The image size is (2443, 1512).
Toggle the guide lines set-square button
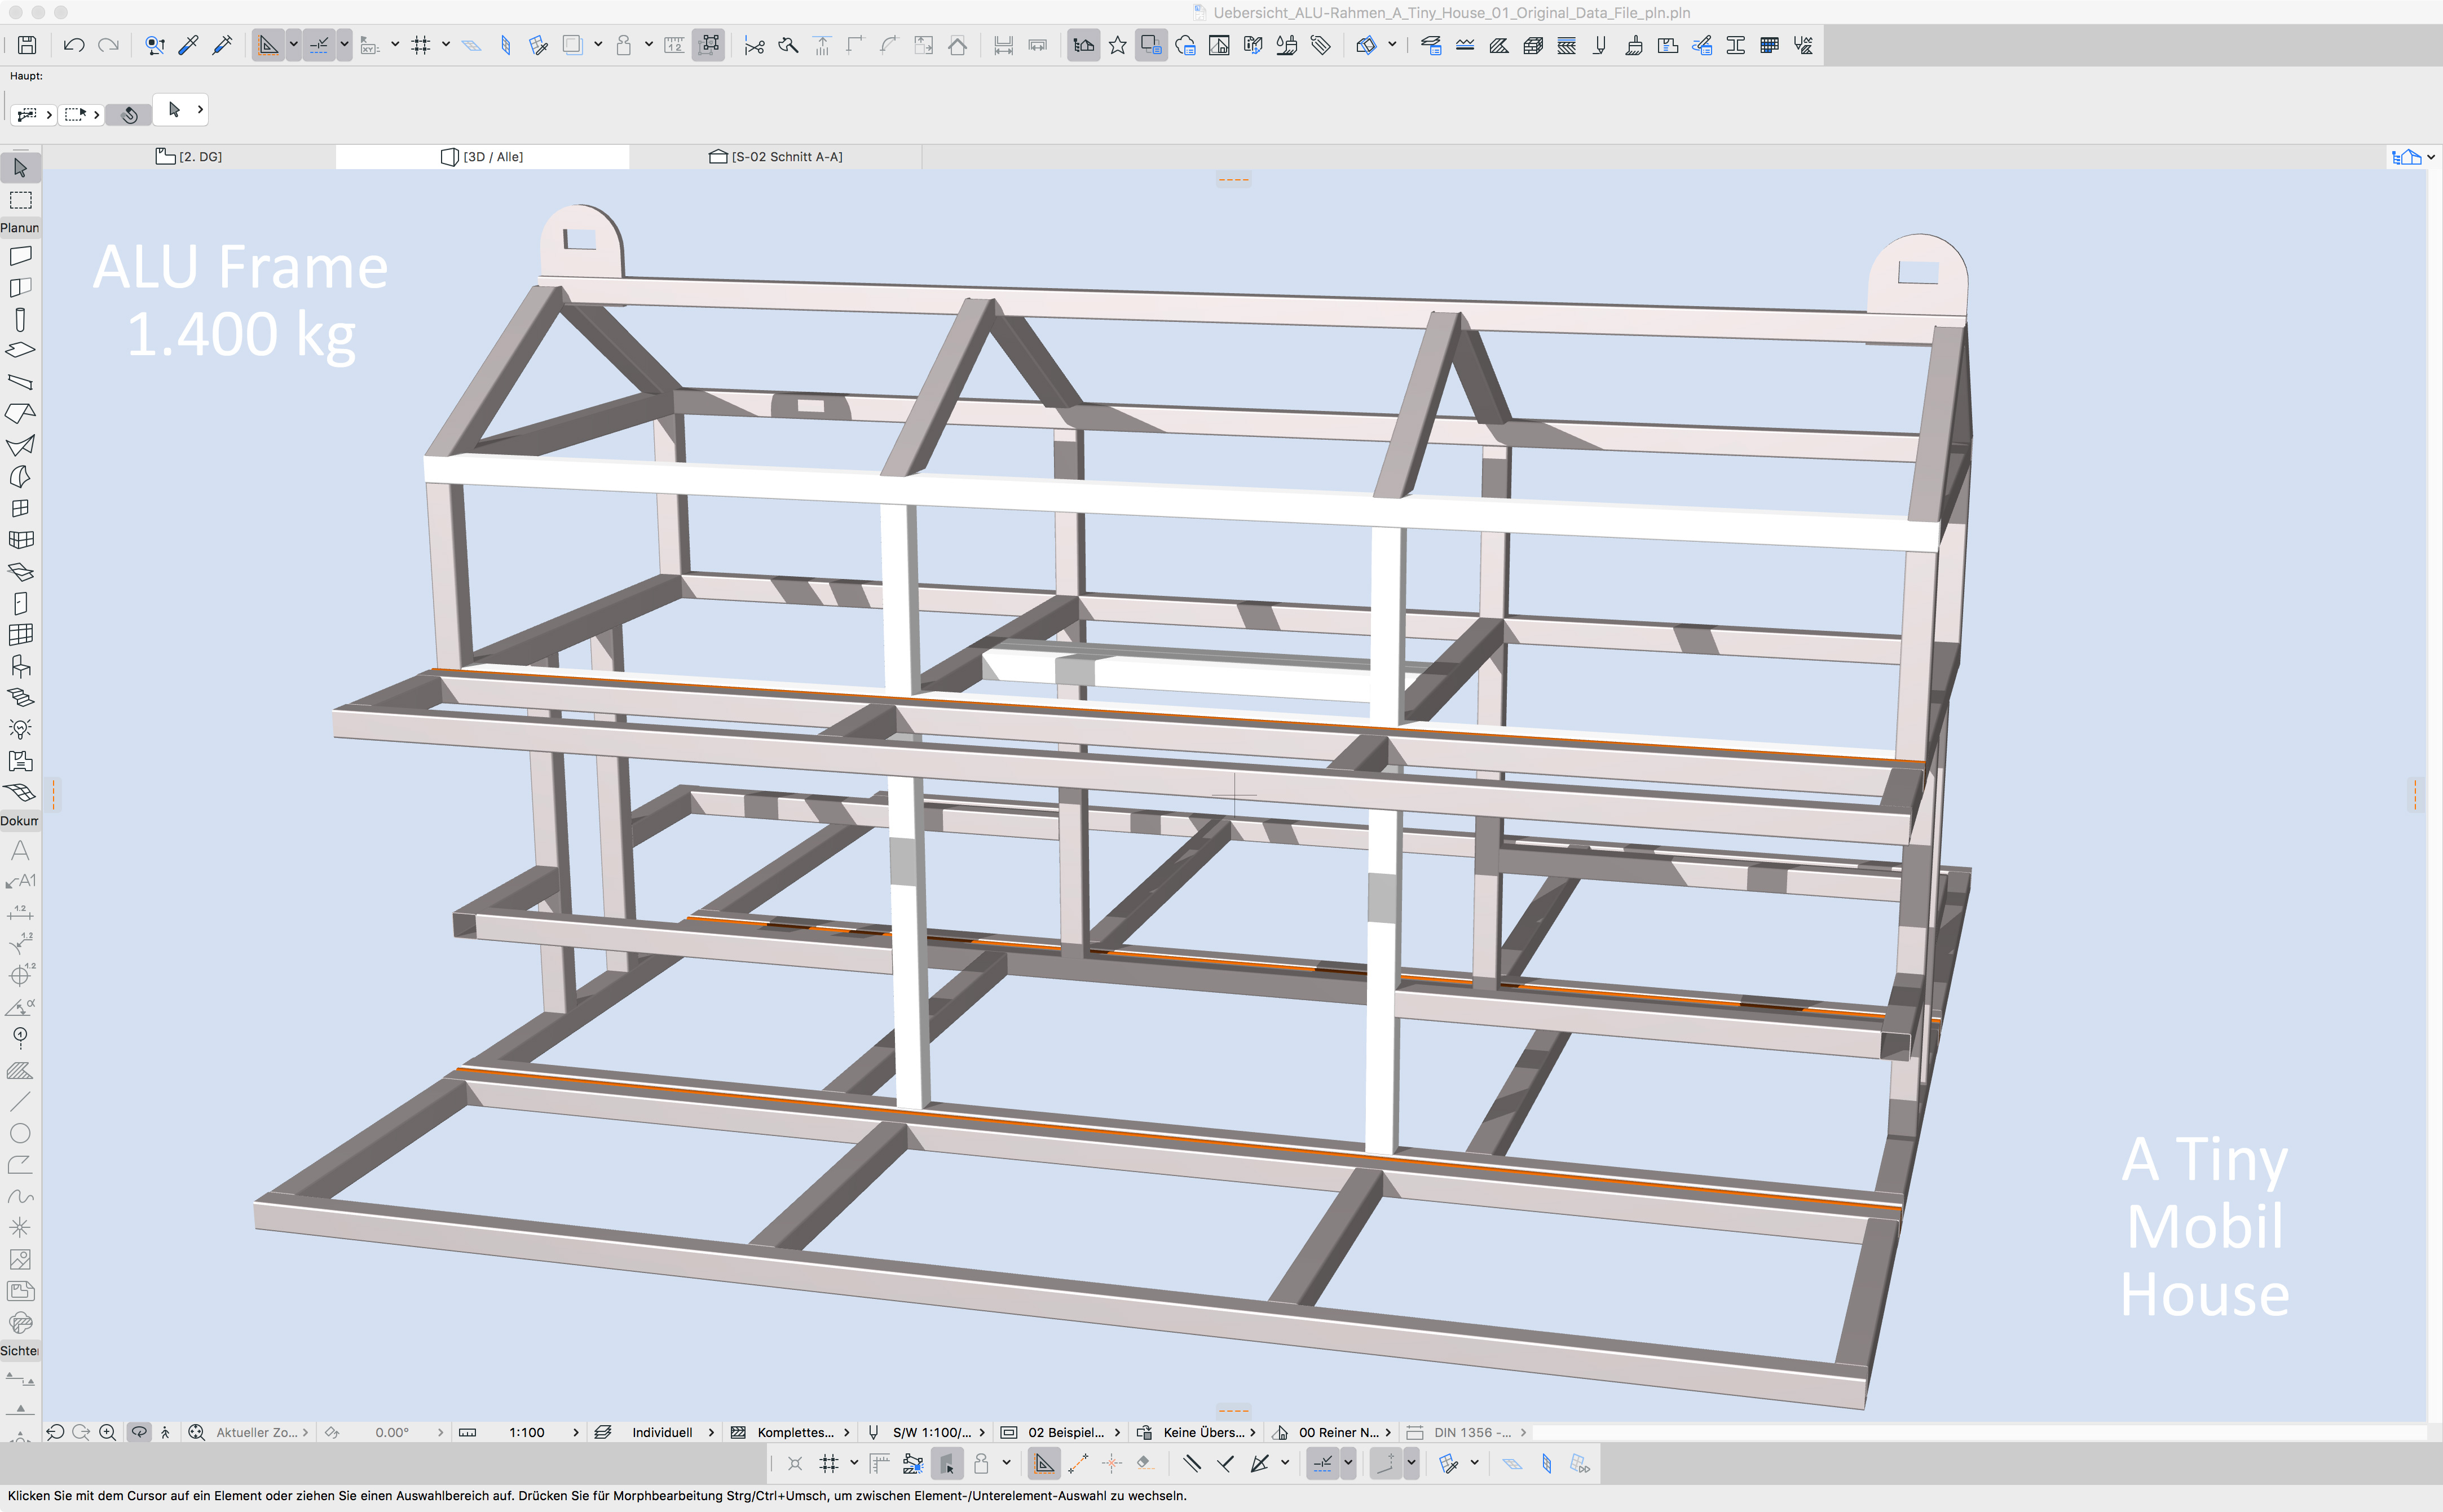click(267, 45)
